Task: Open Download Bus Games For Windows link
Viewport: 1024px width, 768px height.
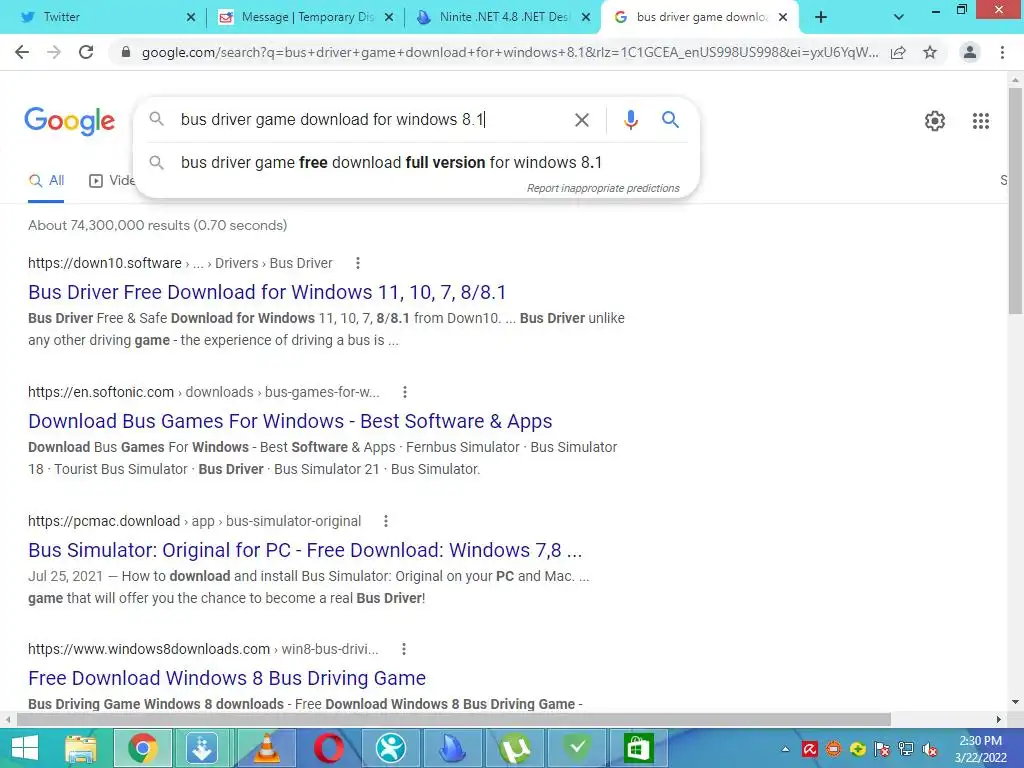Action: [x=290, y=421]
